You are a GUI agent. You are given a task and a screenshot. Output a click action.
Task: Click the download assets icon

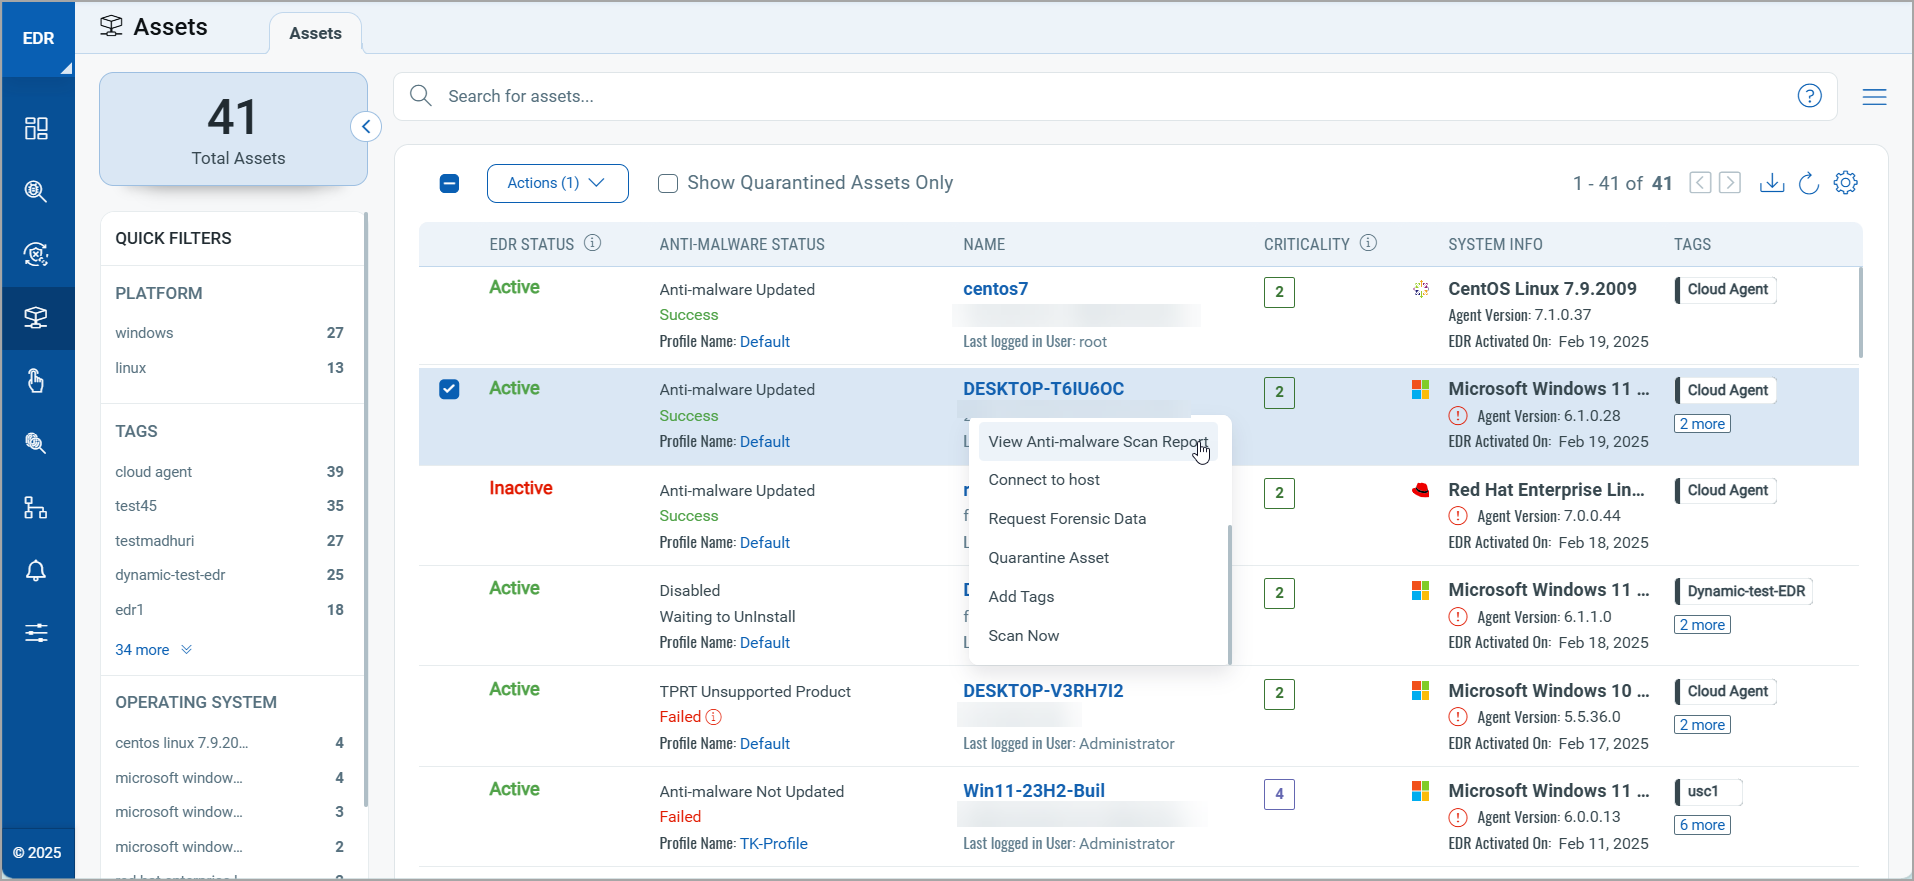[x=1771, y=183]
